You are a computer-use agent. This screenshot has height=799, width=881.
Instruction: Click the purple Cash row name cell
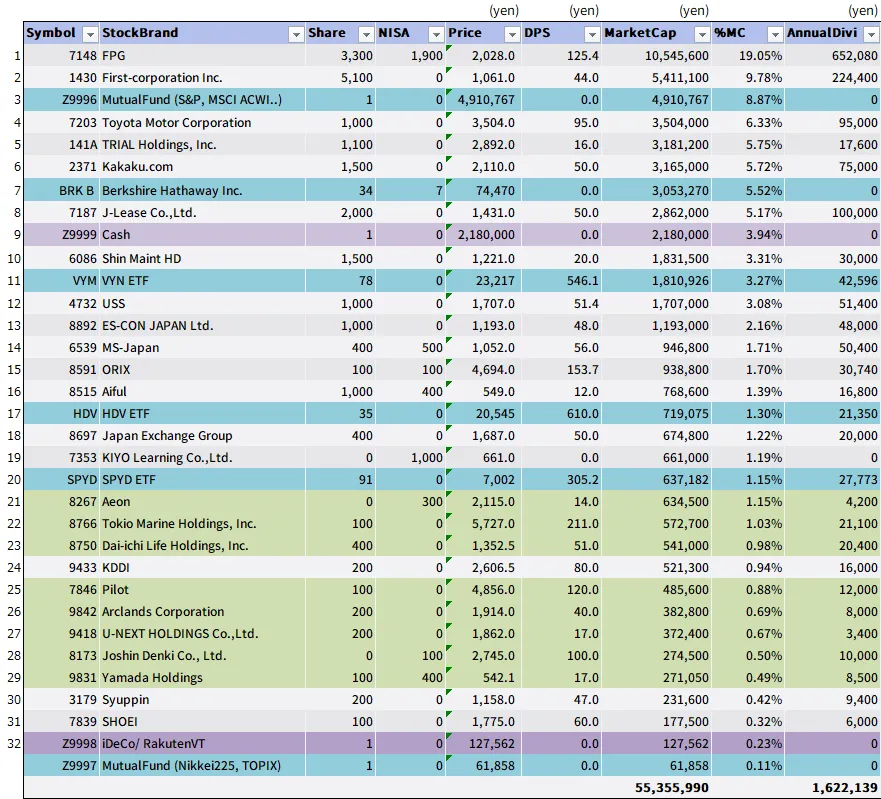[118, 235]
